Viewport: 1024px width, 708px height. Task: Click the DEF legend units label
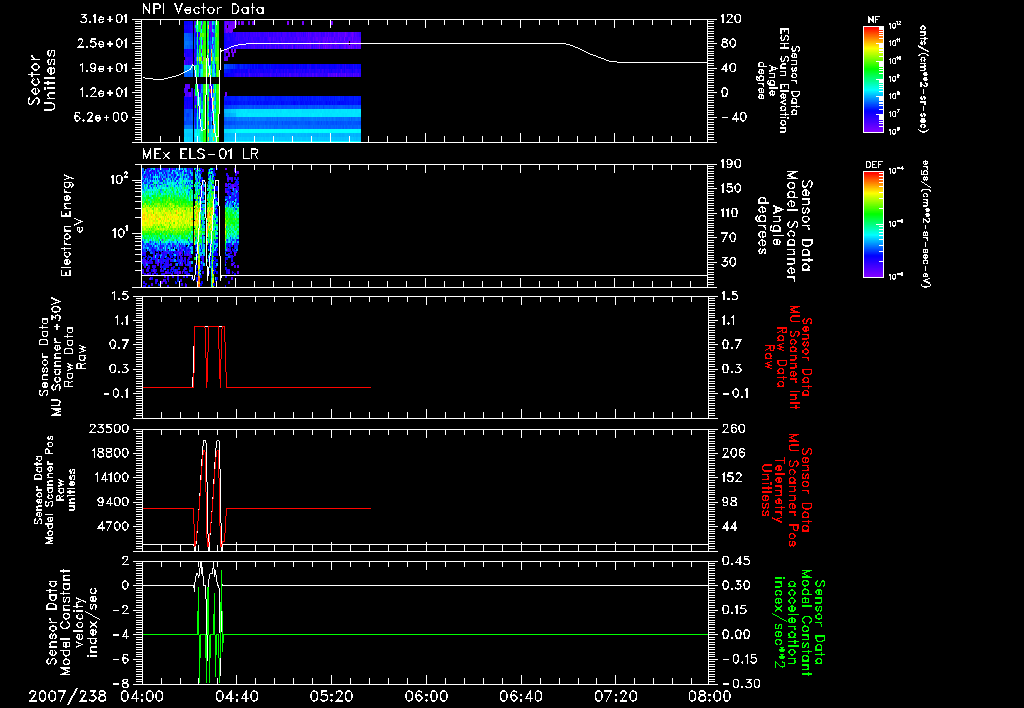point(926,223)
